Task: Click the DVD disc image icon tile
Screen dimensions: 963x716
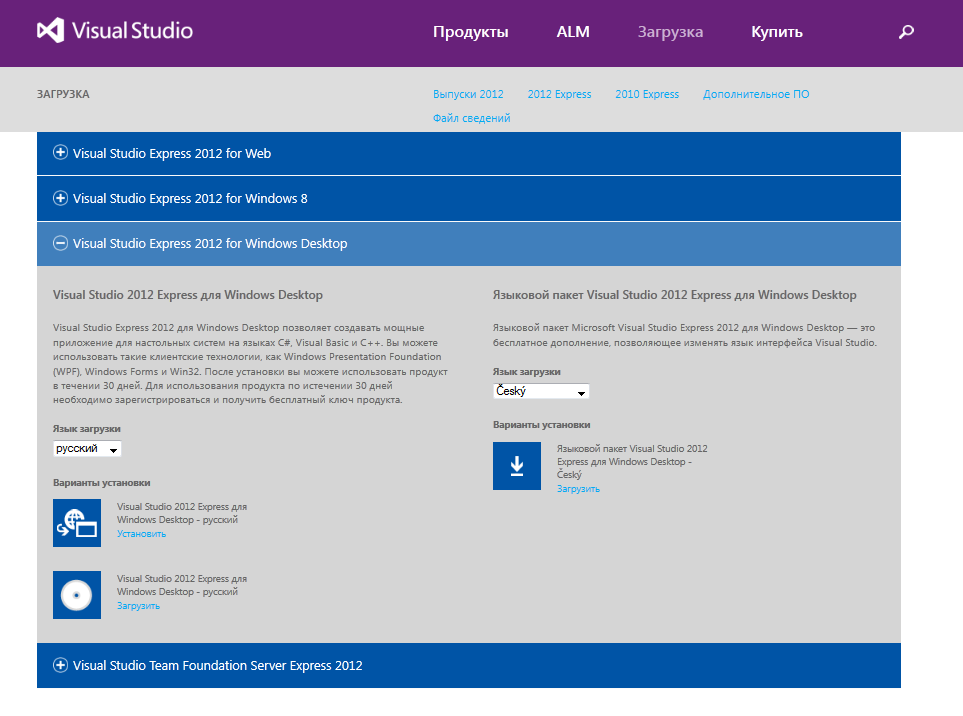Action: point(77,595)
